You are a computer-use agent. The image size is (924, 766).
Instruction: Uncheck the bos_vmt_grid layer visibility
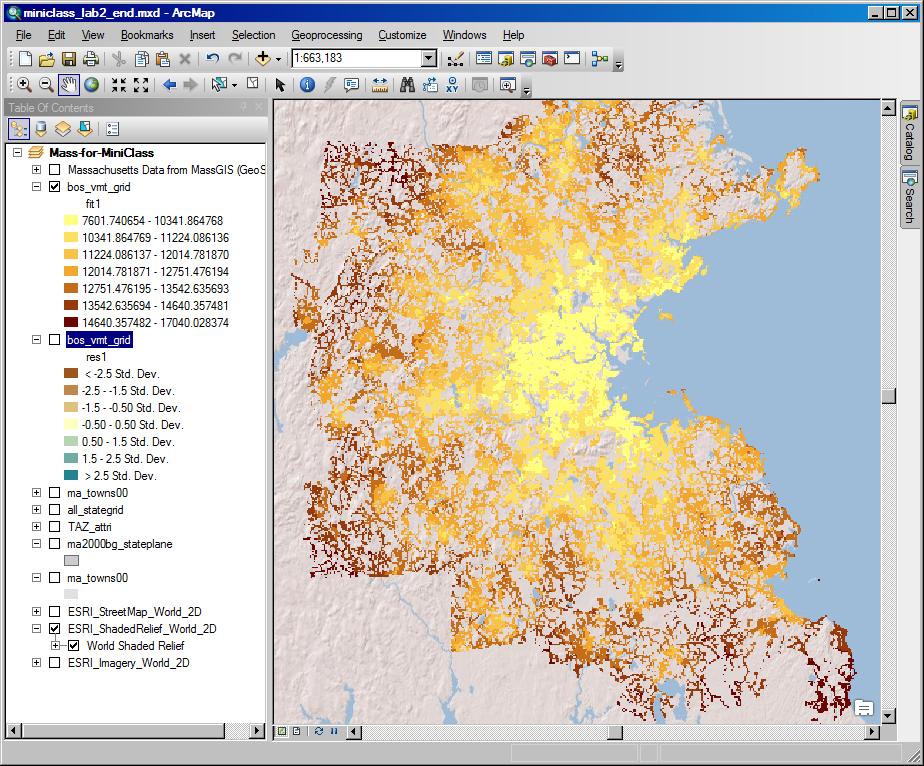tap(55, 186)
